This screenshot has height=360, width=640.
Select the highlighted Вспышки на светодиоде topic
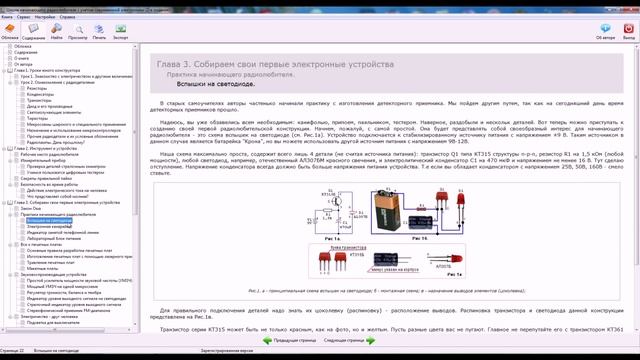tap(49, 220)
